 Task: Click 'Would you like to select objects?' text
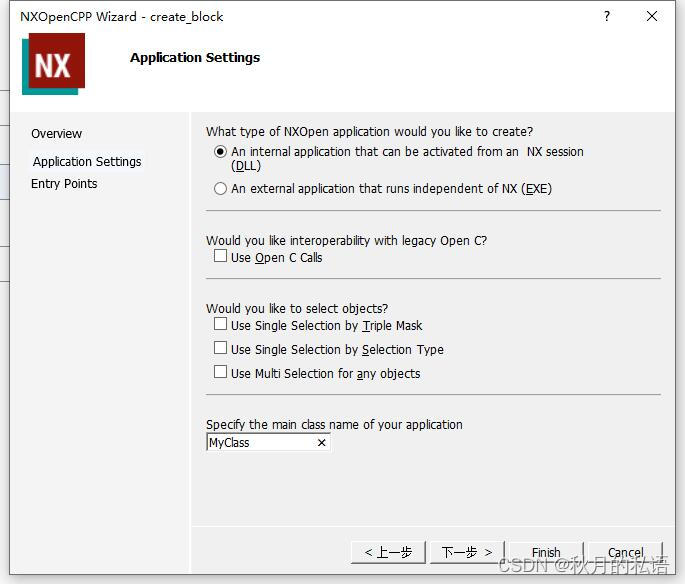pos(297,308)
